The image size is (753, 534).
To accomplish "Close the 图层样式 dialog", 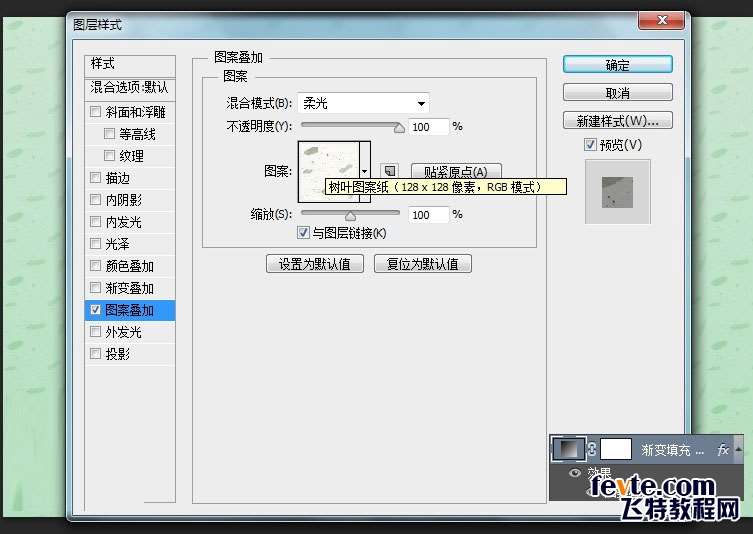I will point(661,20).
